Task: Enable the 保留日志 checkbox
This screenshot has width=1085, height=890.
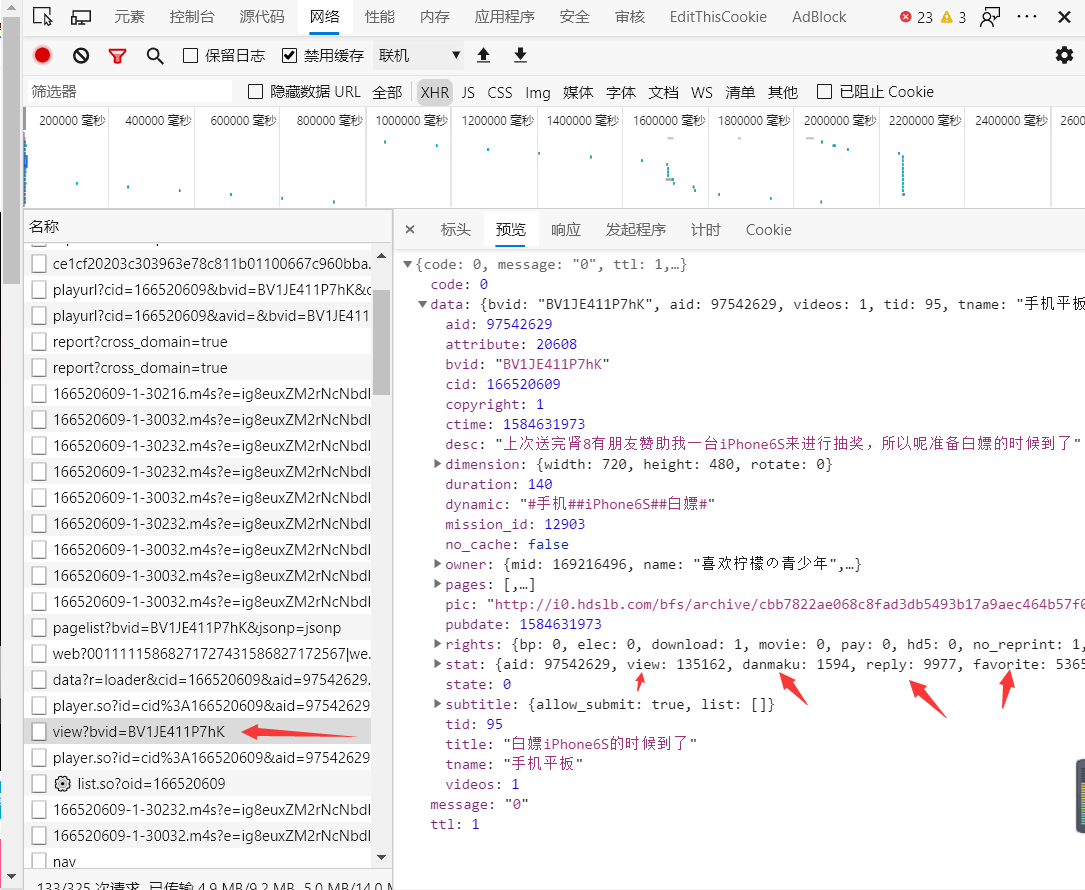Action: (190, 56)
